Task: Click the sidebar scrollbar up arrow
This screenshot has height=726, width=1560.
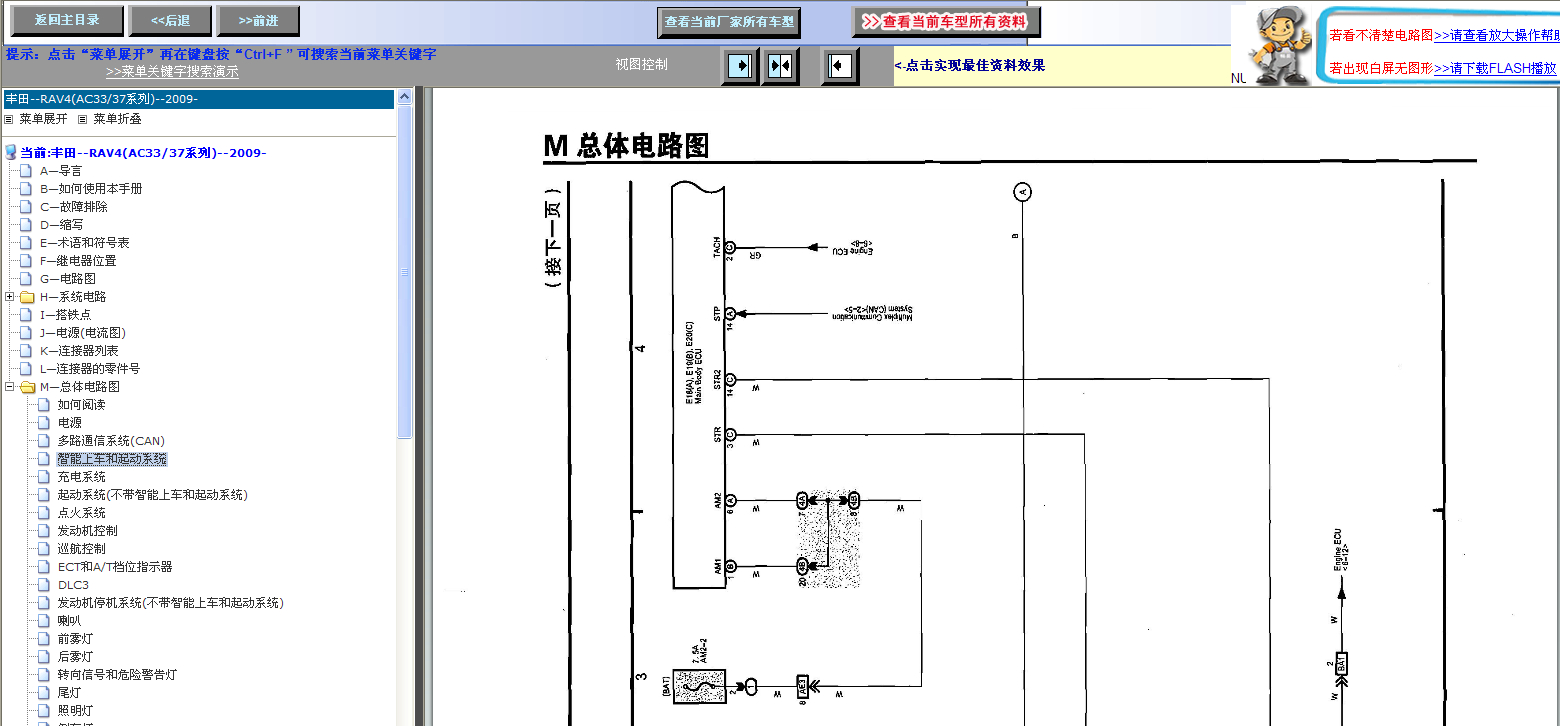Action: 405,97
